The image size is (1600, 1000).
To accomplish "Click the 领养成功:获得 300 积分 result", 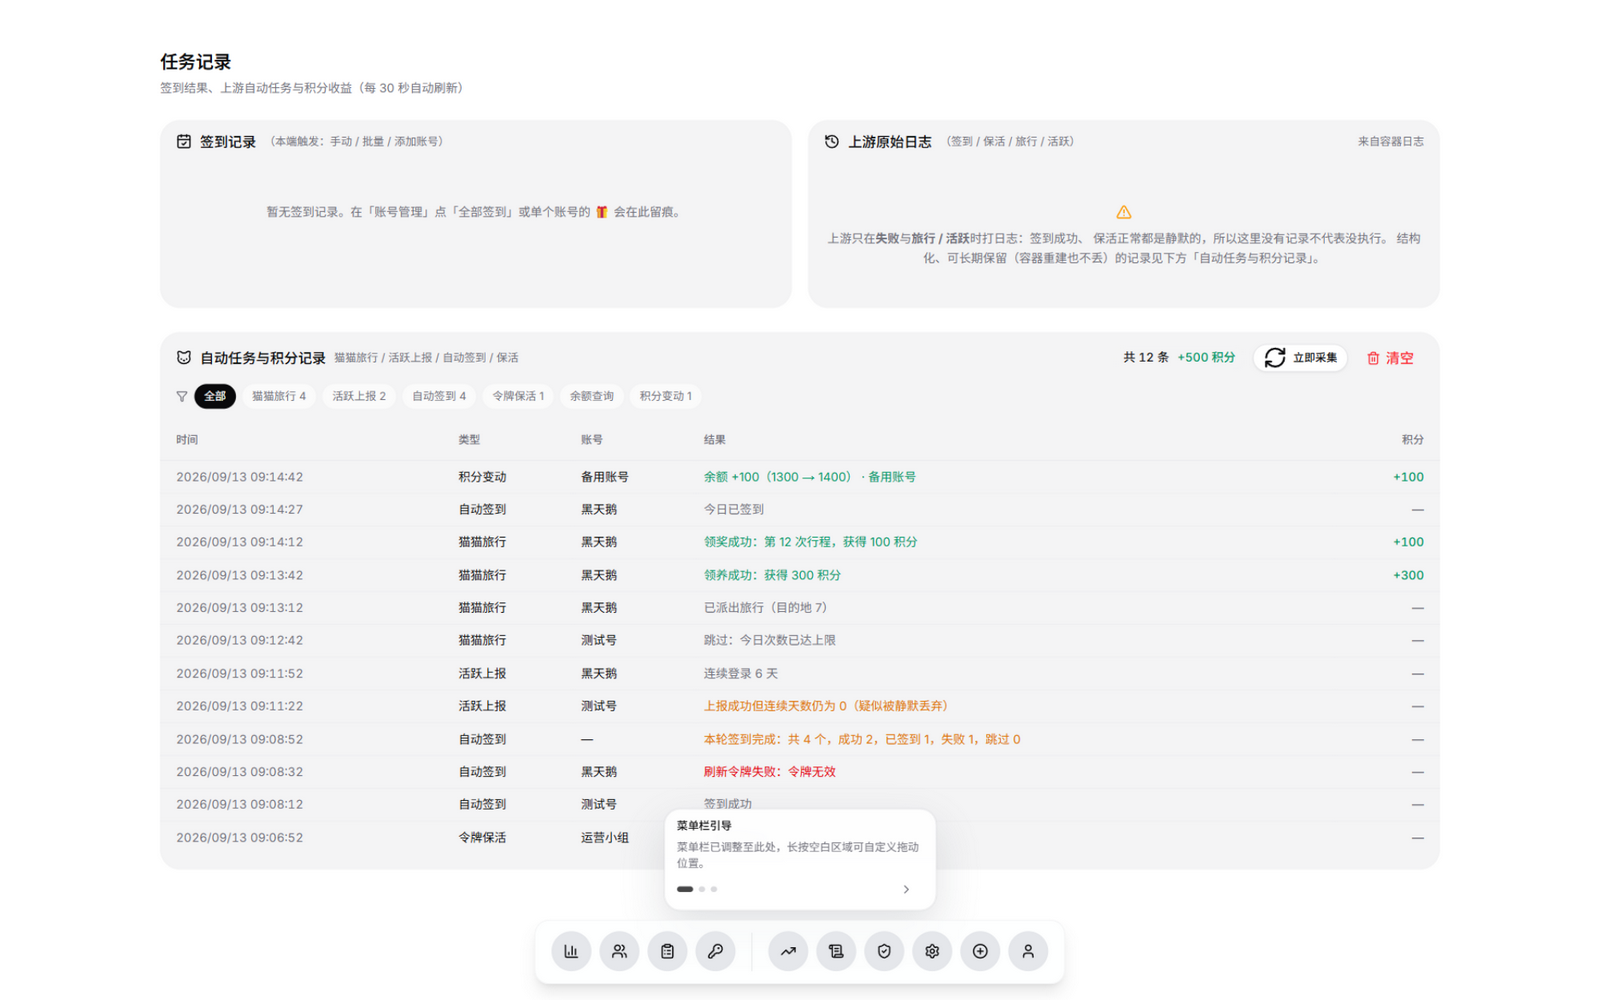I will 772,575.
